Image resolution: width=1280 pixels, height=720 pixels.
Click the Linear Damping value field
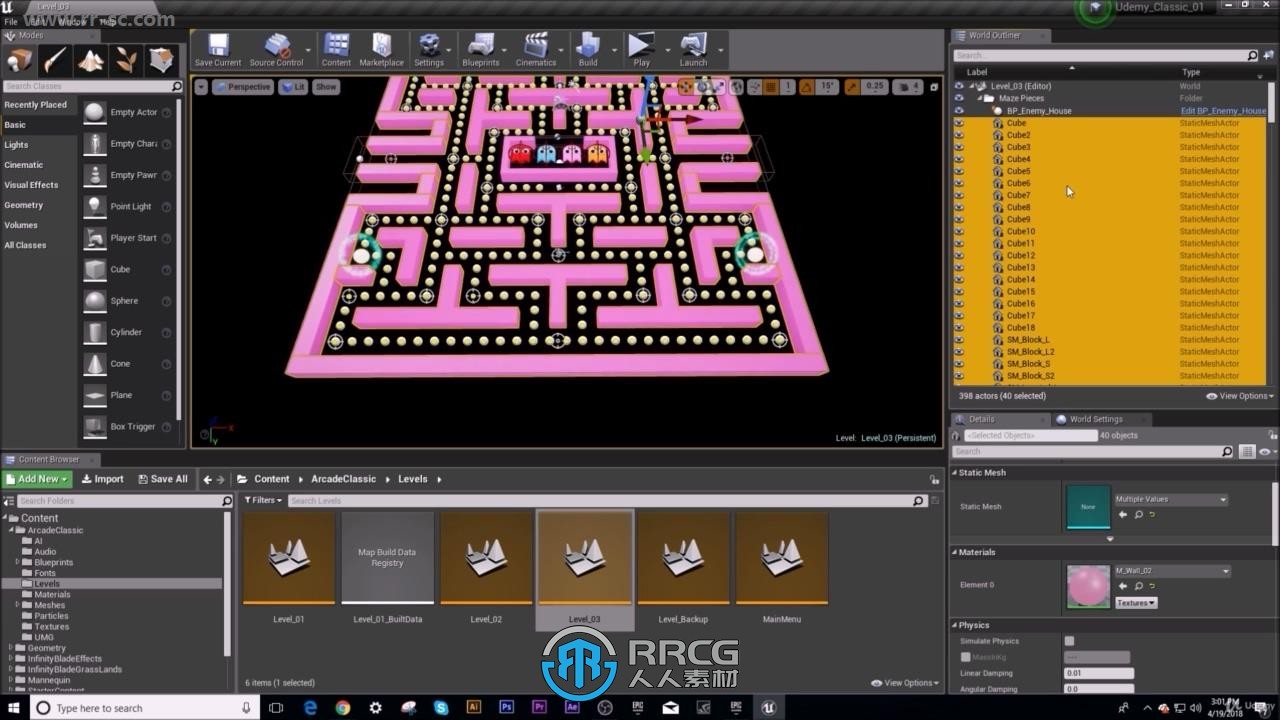pos(1098,673)
